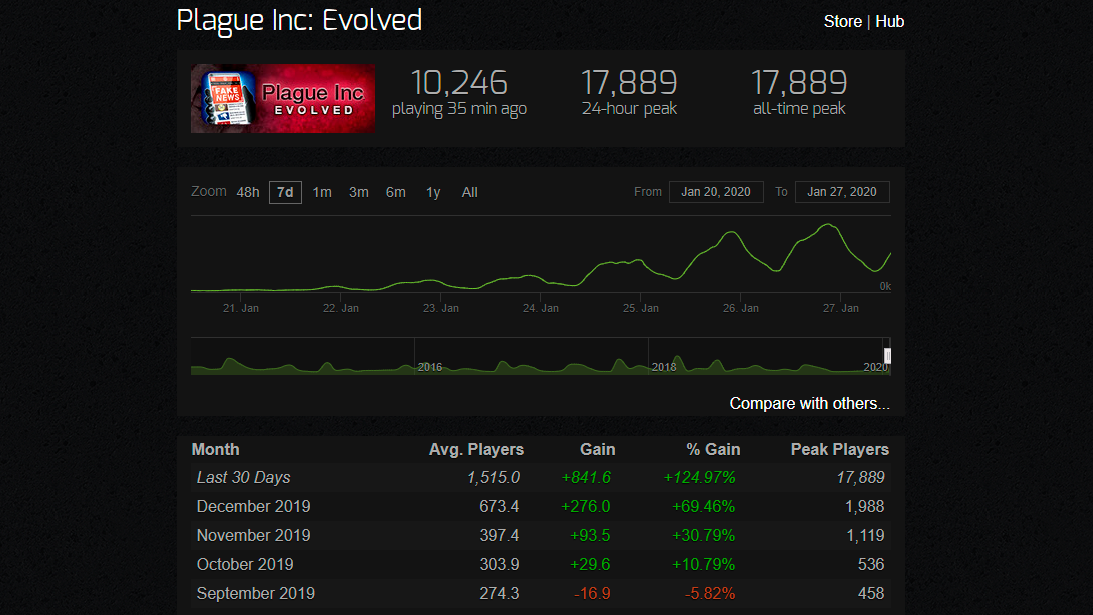The width and height of the screenshot is (1093, 615).
Task: Click the Peak Players column header
Action: pyautogui.click(x=840, y=450)
